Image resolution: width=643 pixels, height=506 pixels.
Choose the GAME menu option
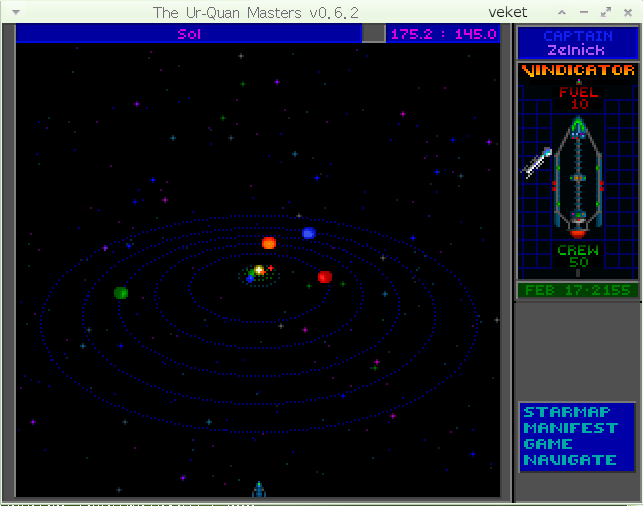coord(548,444)
